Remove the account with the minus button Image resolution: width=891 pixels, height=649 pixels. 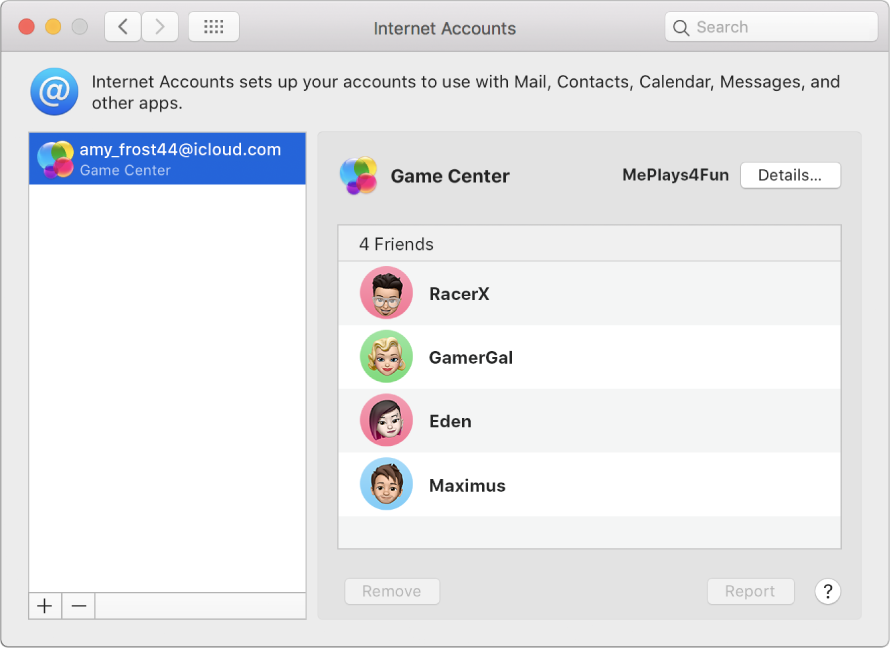(79, 606)
